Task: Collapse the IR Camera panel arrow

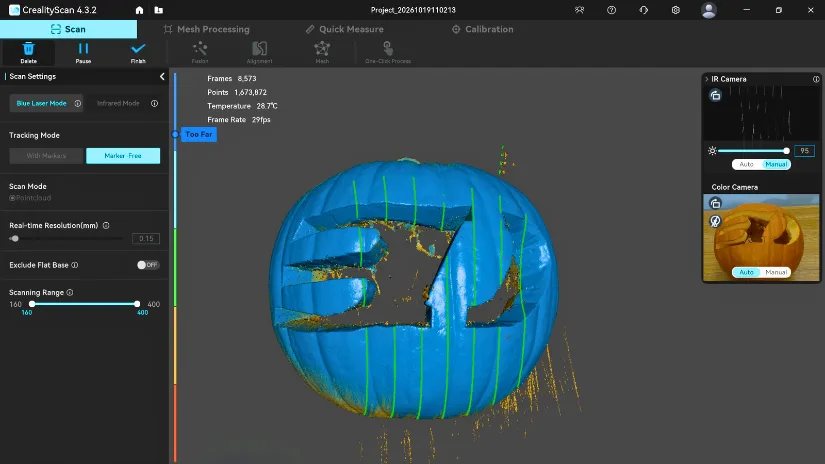Action: [707, 79]
